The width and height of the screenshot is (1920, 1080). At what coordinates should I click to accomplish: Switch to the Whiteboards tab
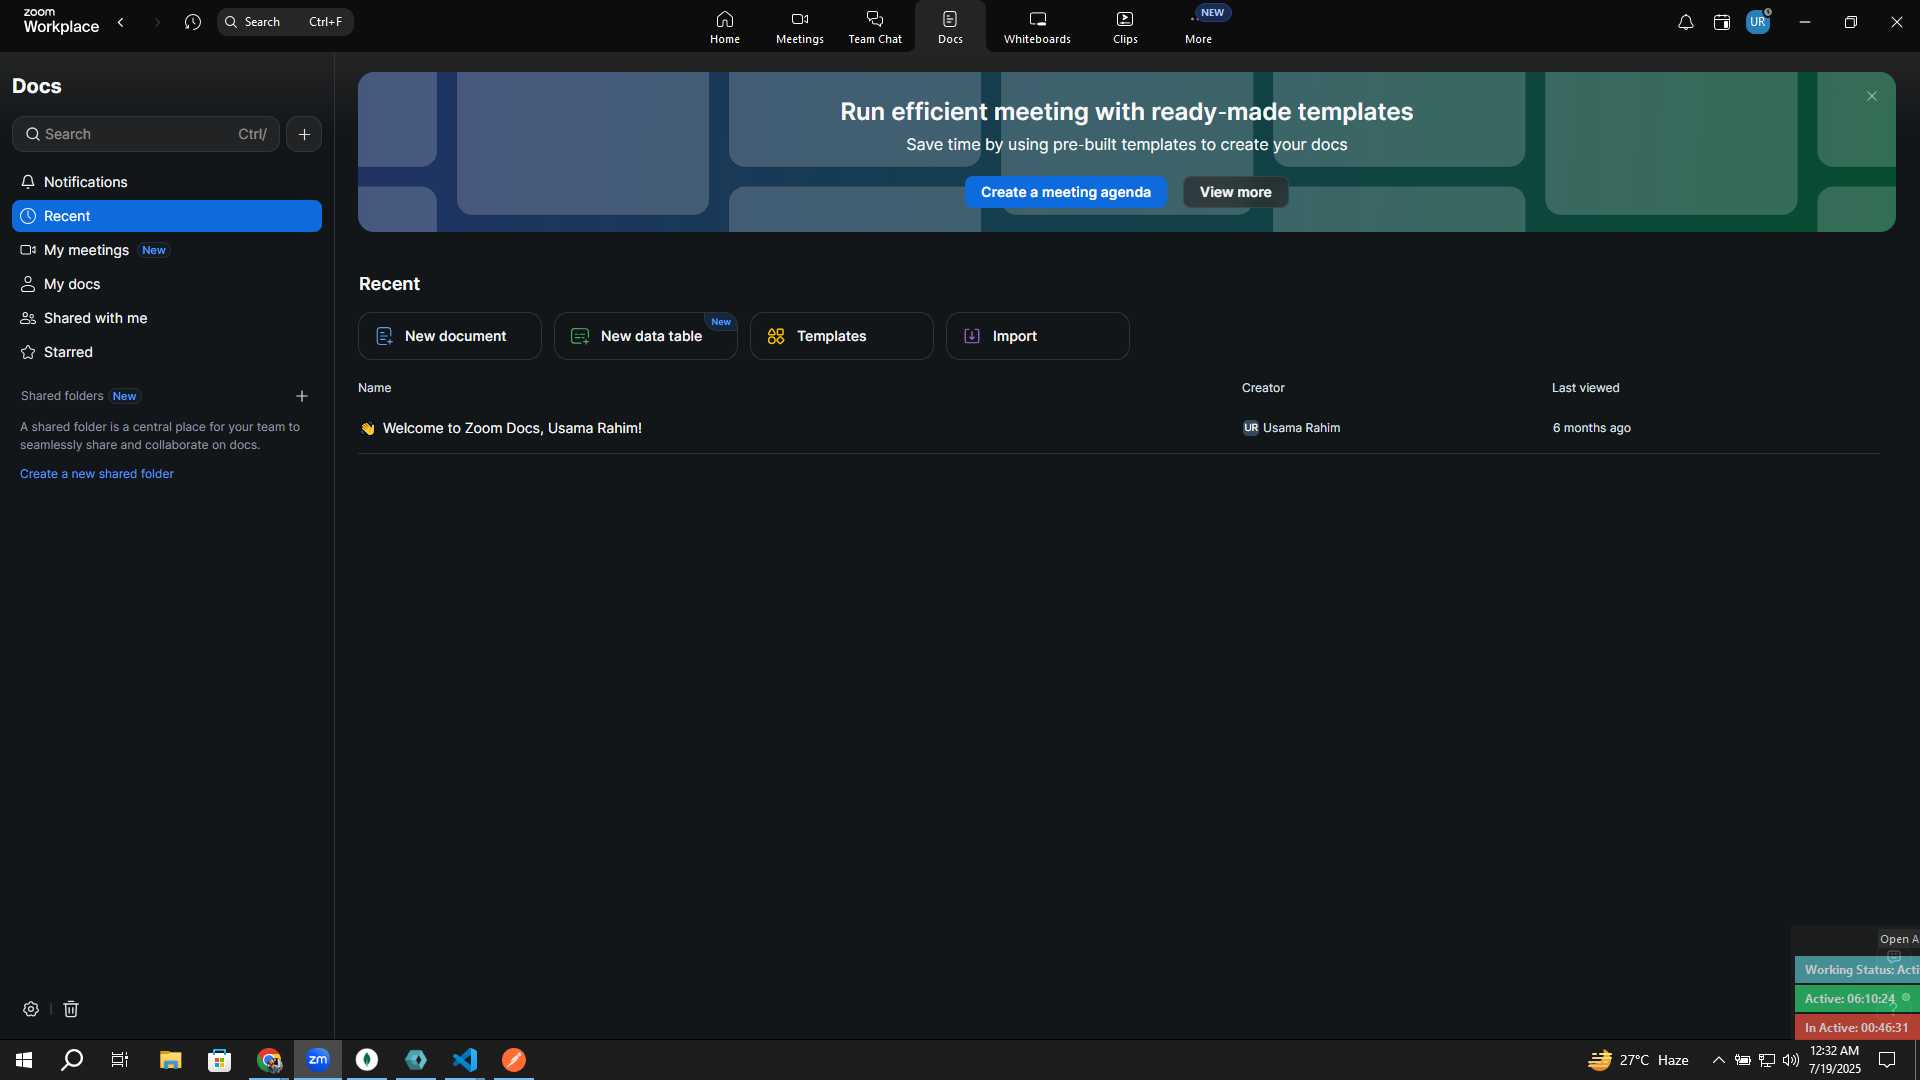coord(1037,27)
